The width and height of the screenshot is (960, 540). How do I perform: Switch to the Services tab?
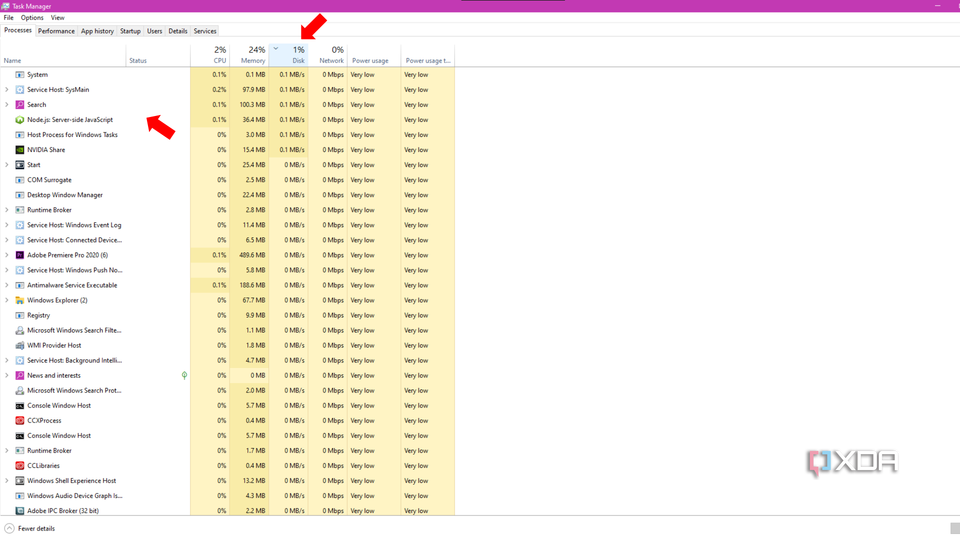205,31
